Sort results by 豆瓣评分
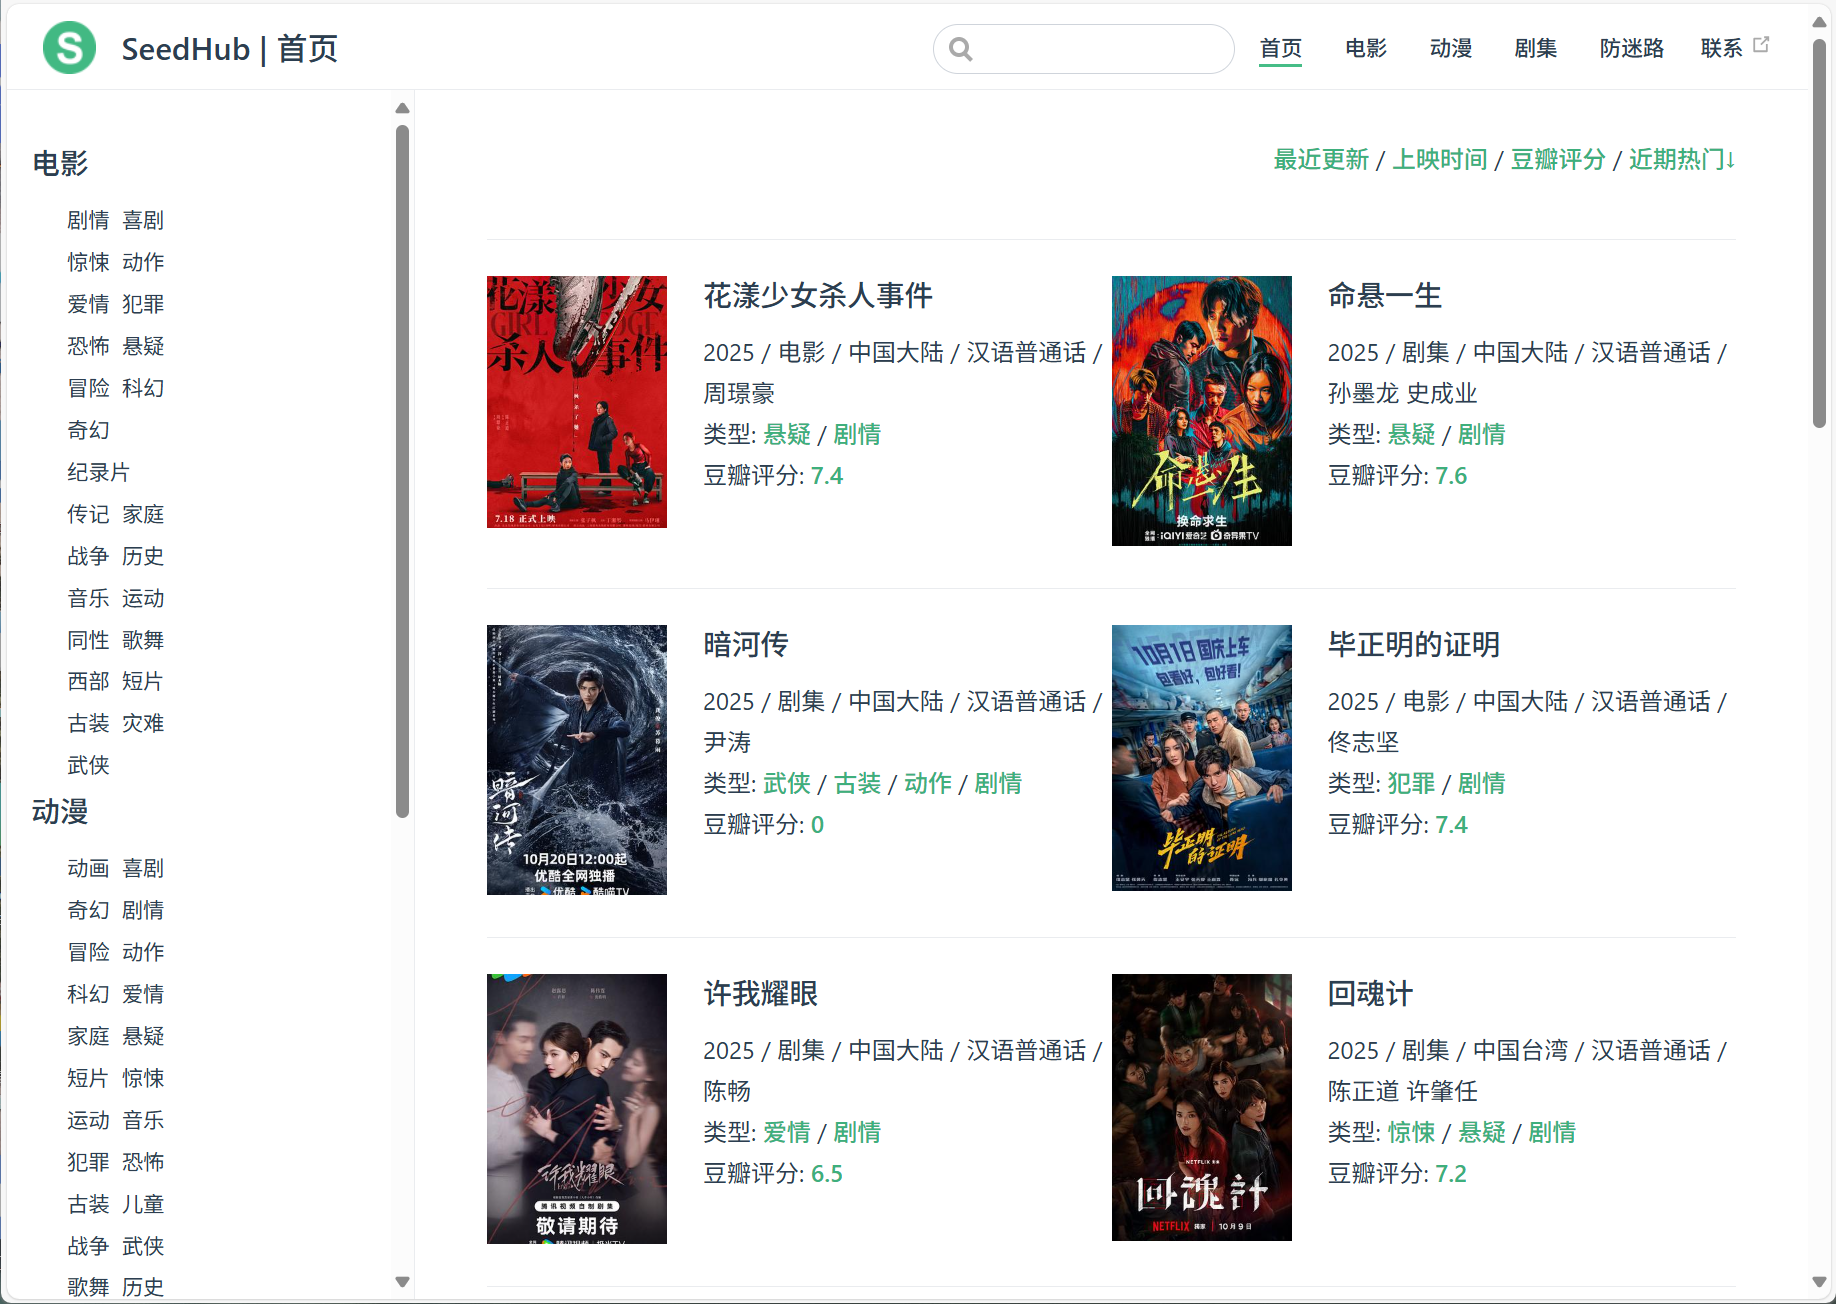The image size is (1836, 1304). click(1558, 159)
